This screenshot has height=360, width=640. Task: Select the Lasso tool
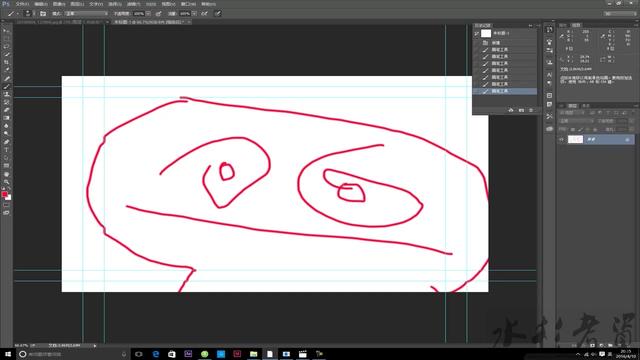point(6,46)
